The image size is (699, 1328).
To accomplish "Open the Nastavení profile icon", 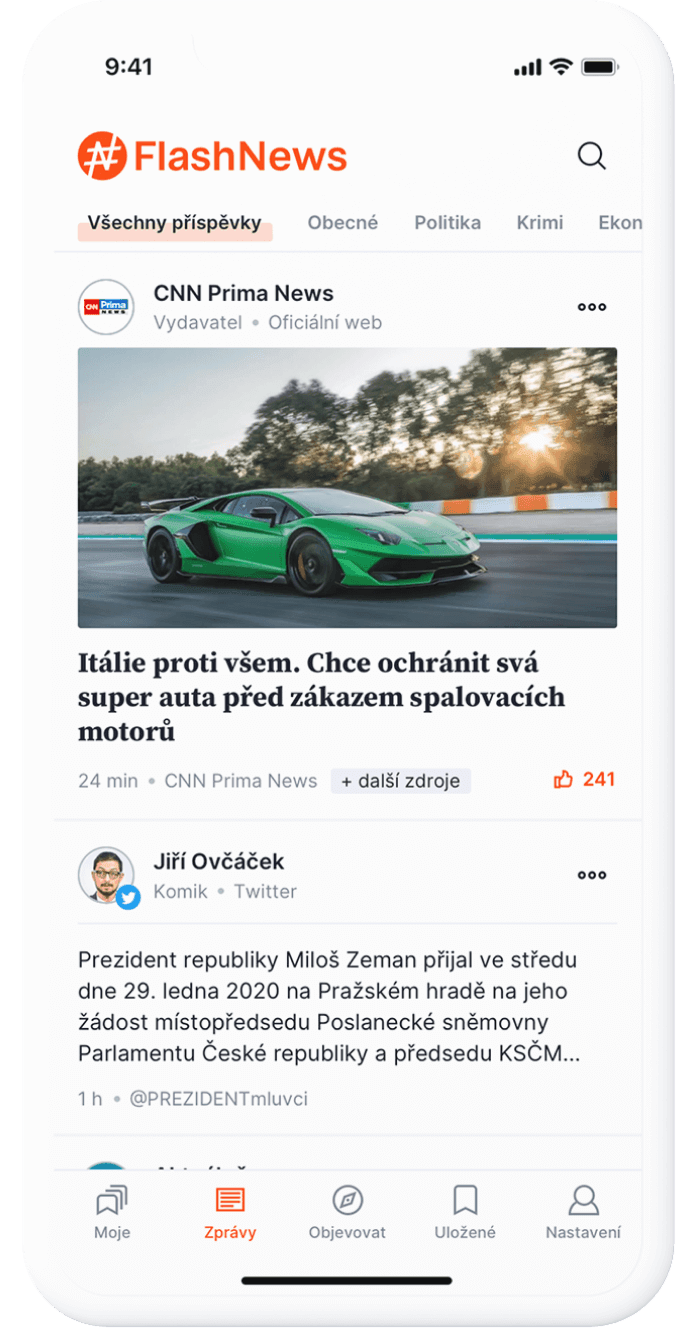I will tap(583, 1200).
